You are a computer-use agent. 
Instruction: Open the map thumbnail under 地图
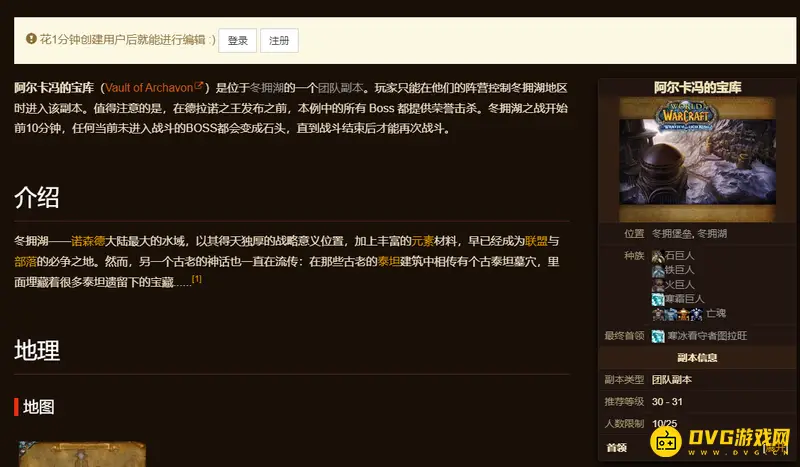point(82,454)
